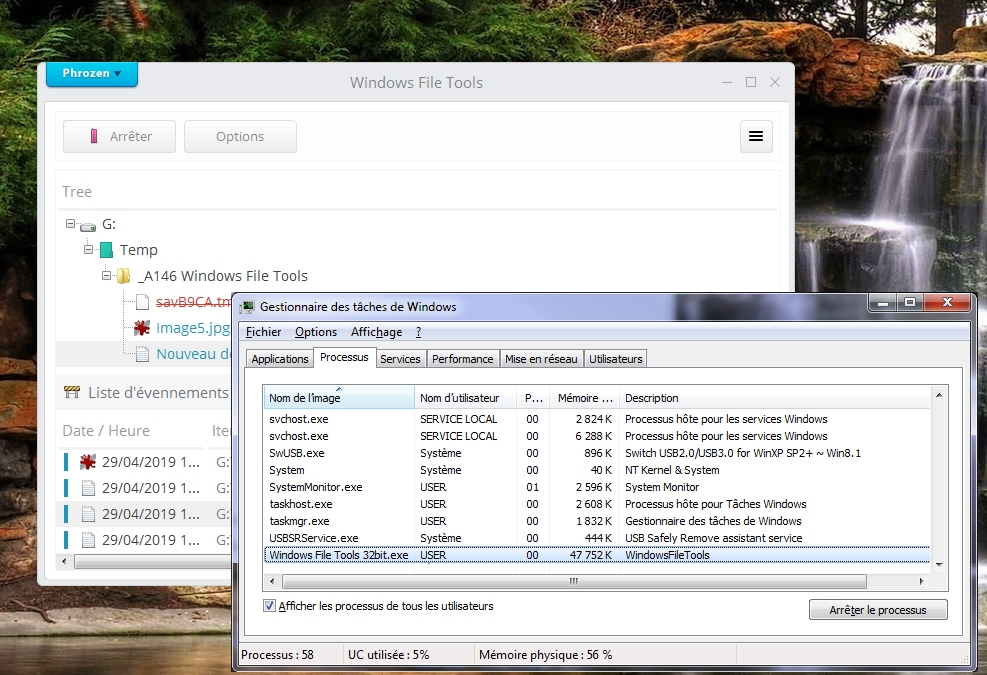Open the Fichier menu in Task Manager
This screenshot has height=675, width=987.
coord(263,332)
